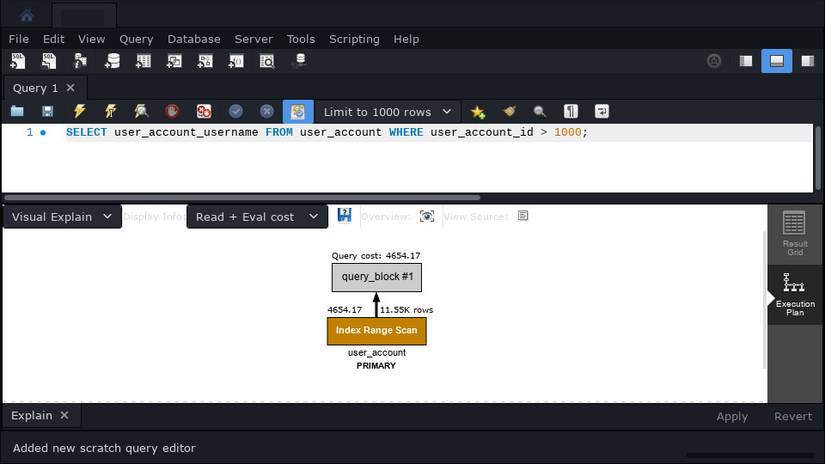Viewport: 825px width, 464px height.
Task: Switch to Execution Plan view
Action: coord(794,294)
